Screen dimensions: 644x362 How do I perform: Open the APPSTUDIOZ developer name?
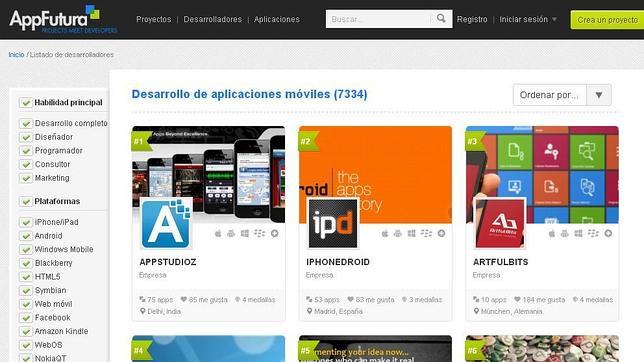click(x=168, y=262)
